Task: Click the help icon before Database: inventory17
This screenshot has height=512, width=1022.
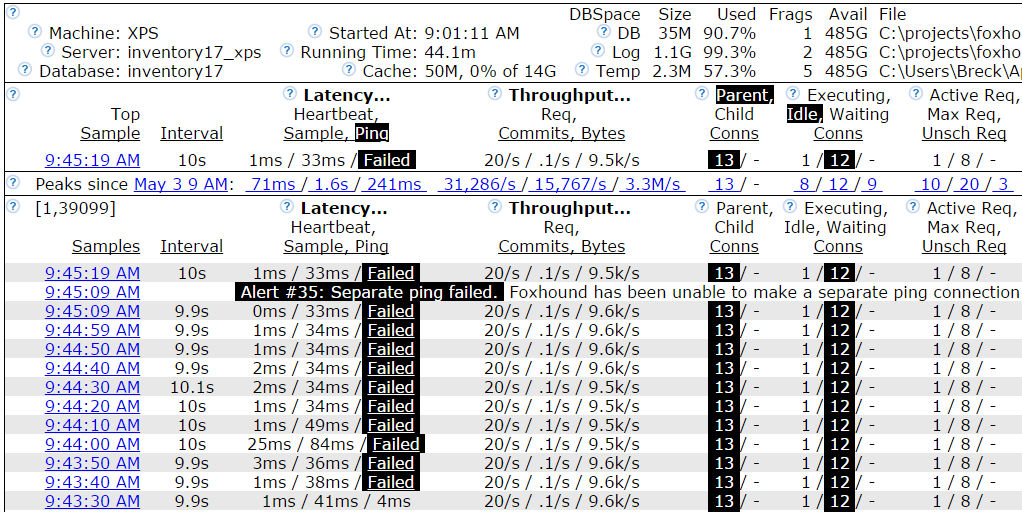Action: pos(25,70)
